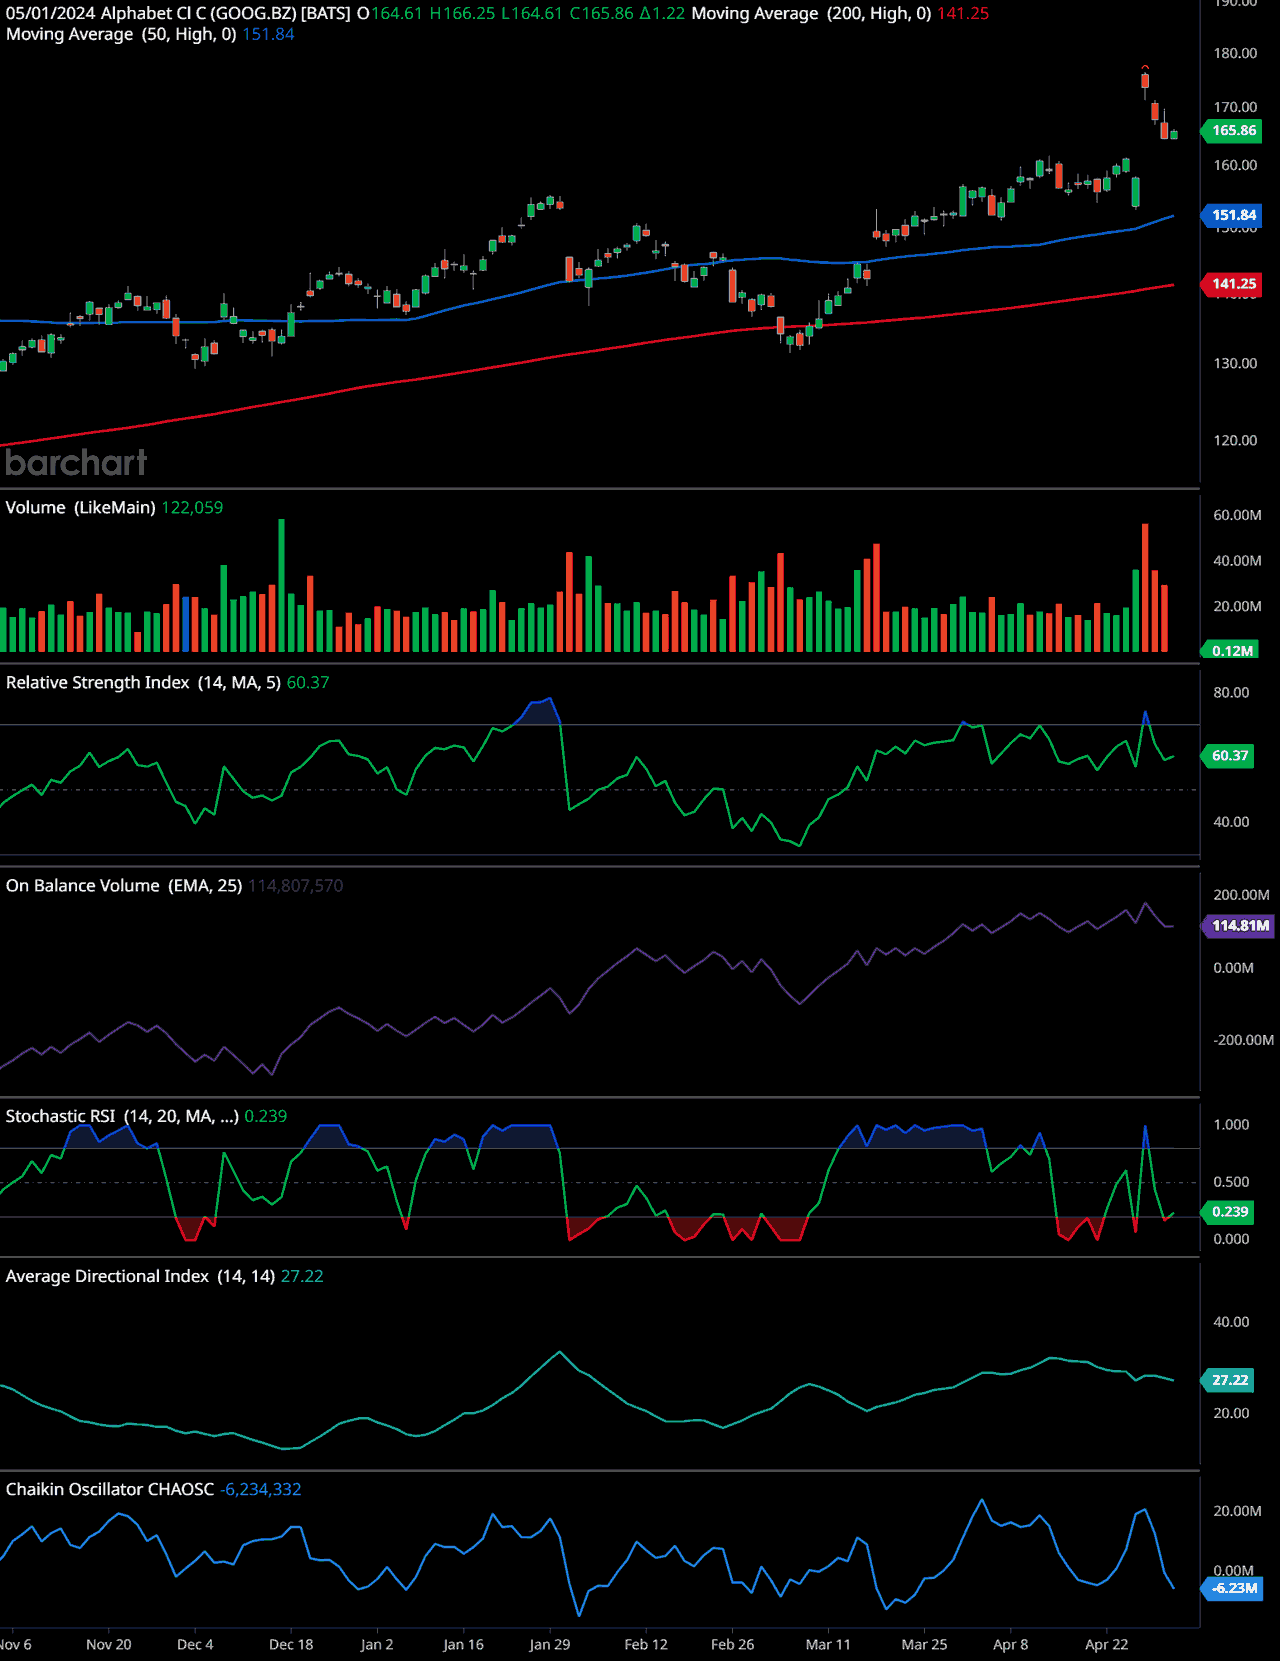1280x1661 pixels.
Task: Click RSI value 60.37 beside indicator label
Action: point(308,682)
